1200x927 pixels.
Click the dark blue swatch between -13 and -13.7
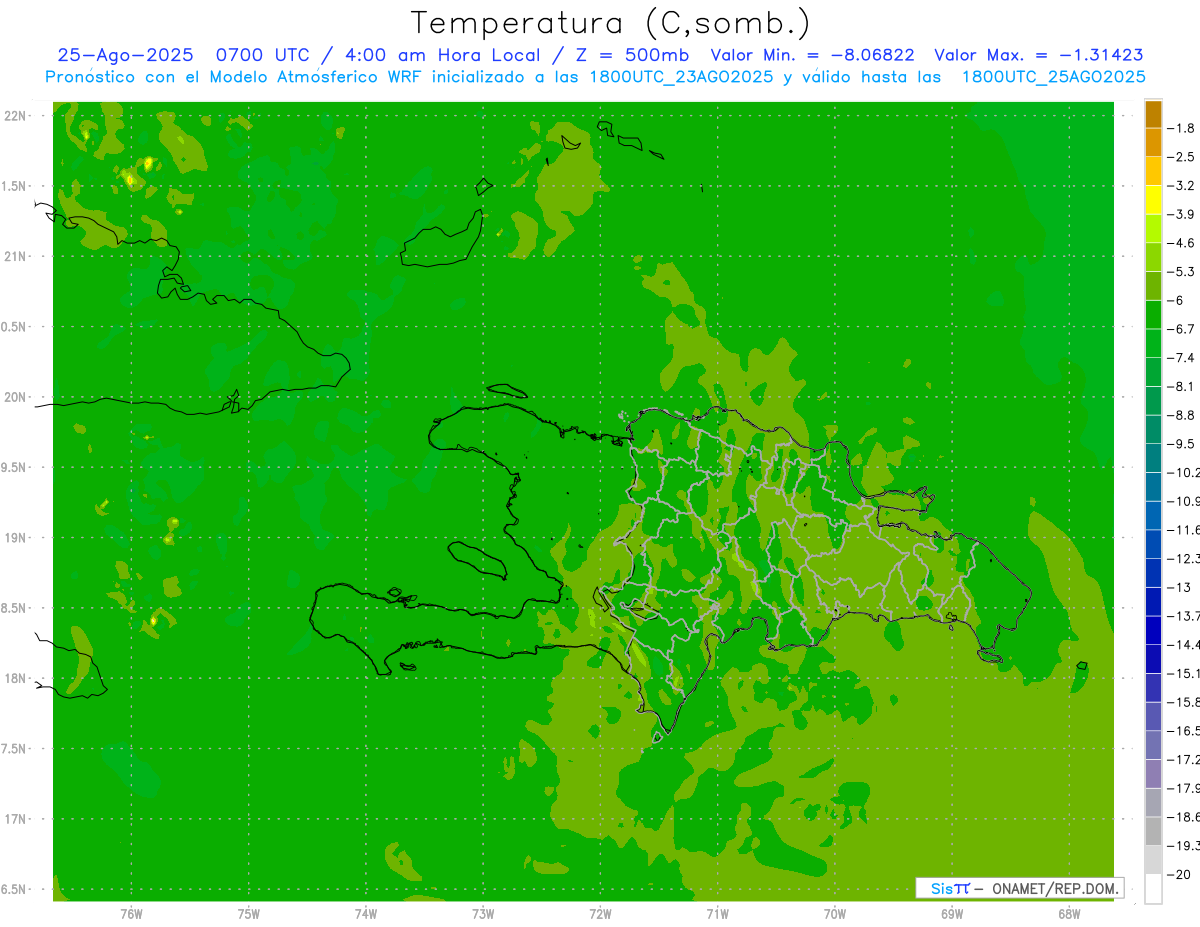click(x=1153, y=602)
